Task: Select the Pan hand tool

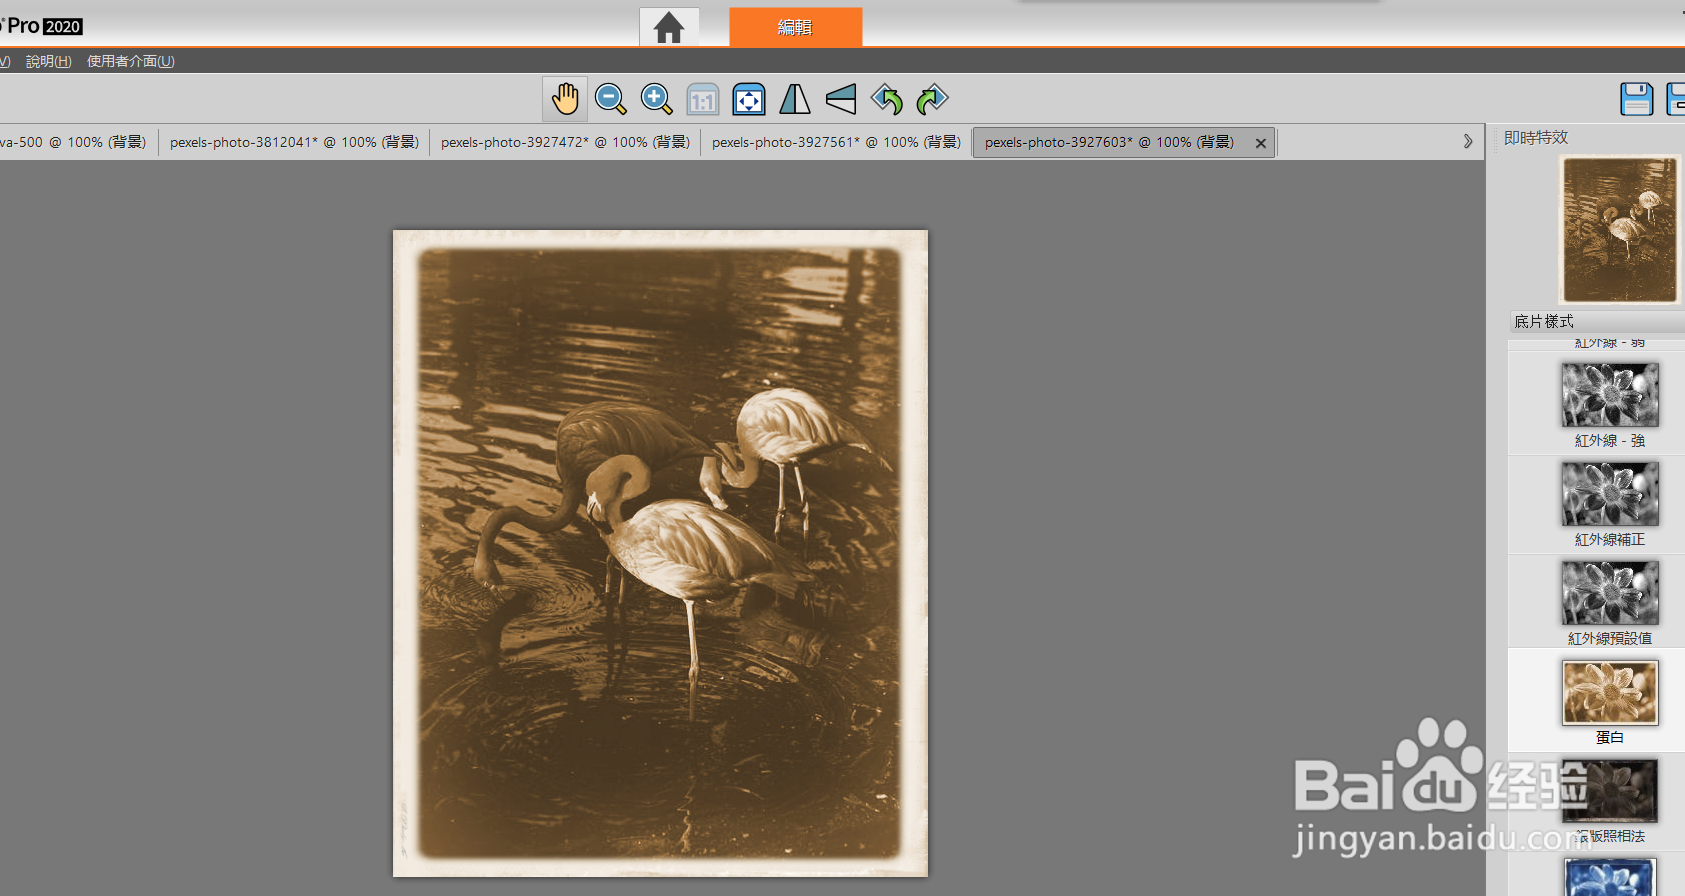Action: click(x=565, y=99)
